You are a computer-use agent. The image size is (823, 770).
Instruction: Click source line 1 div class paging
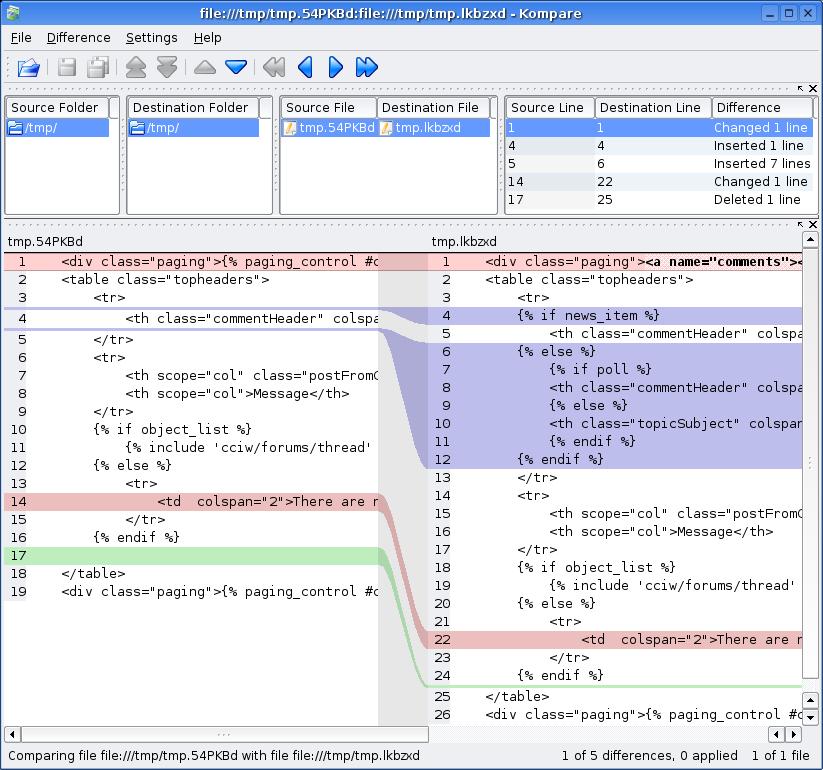(x=191, y=262)
